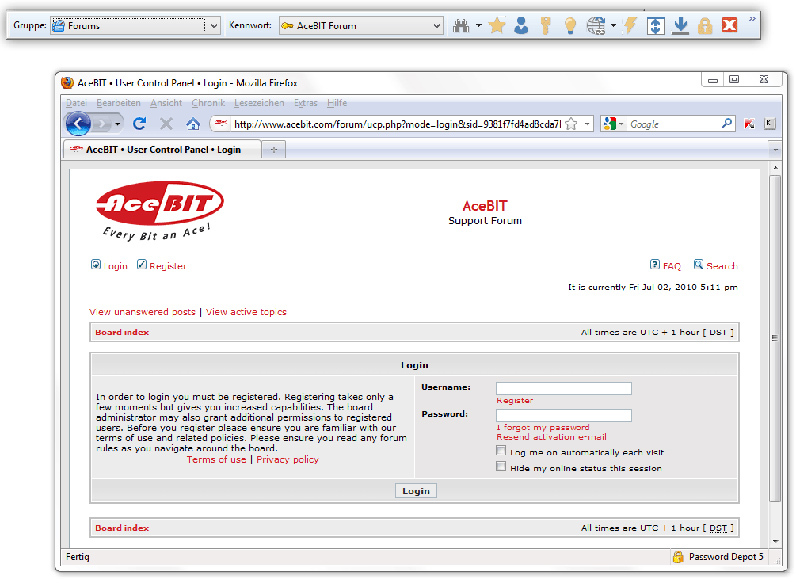Click the blue download arrow icon

click(x=680, y=26)
